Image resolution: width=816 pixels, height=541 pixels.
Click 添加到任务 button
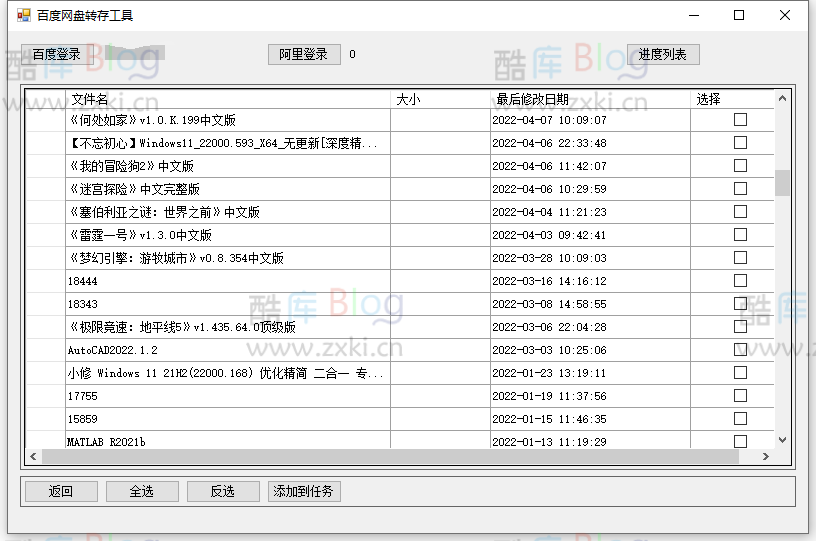304,491
